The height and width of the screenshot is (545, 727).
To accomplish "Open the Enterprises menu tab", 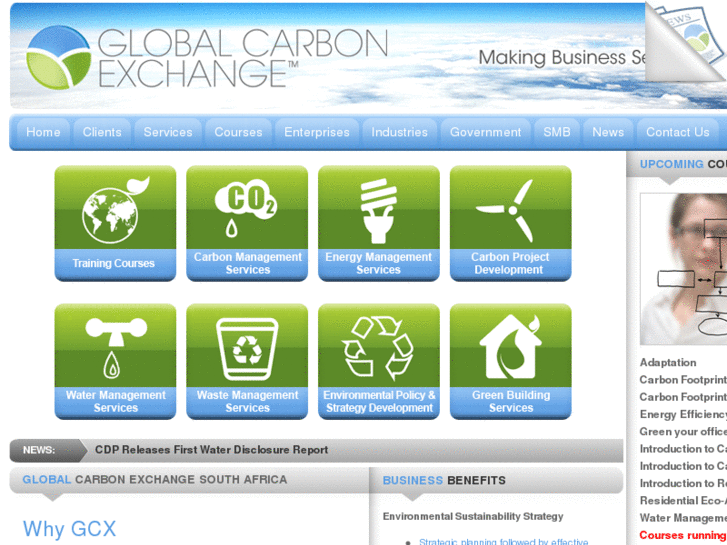I will [317, 132].
